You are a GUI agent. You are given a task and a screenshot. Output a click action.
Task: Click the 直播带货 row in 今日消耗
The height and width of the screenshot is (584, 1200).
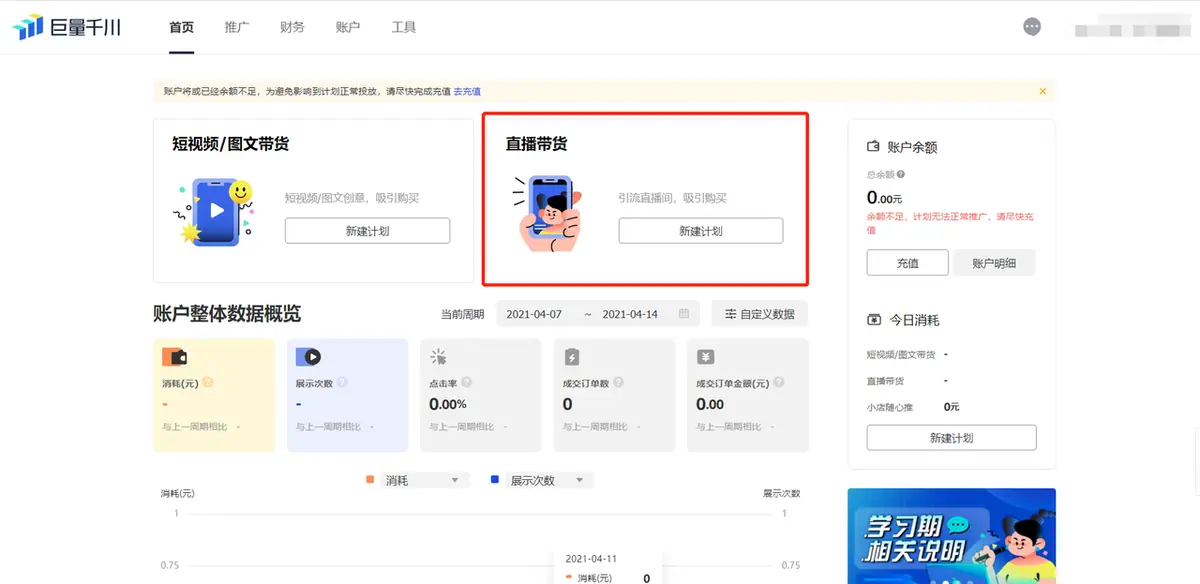(885, 381)
